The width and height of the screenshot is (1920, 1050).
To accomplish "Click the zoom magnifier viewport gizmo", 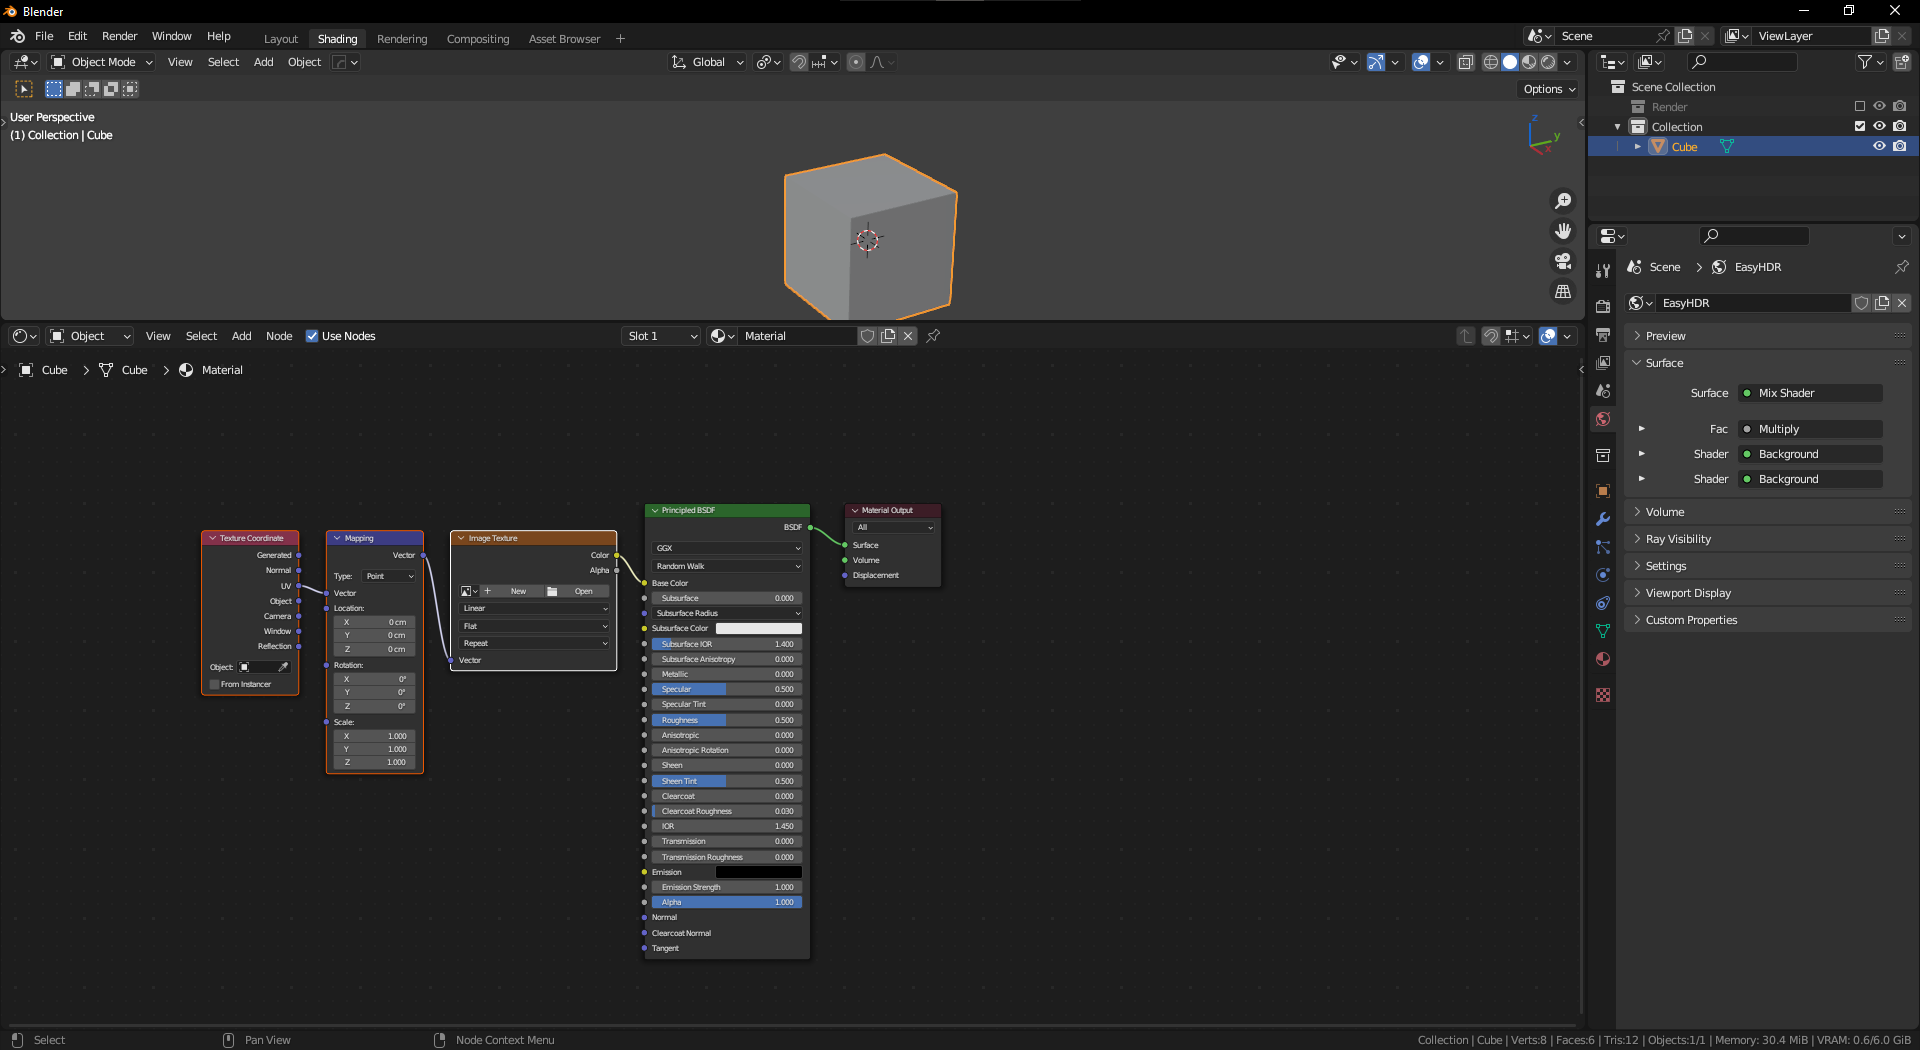I will pyautogui.click(x=1563, y=201).
